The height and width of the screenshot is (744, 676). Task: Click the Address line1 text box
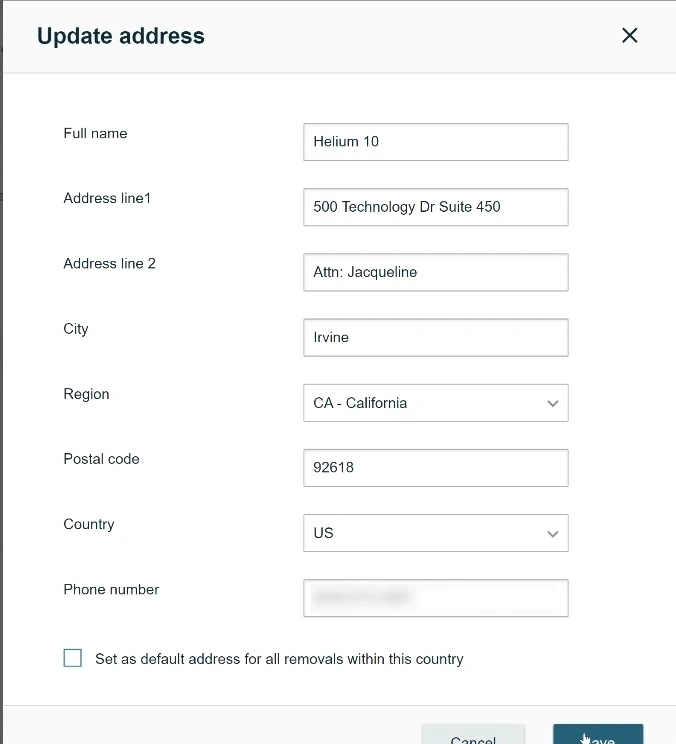435,207
